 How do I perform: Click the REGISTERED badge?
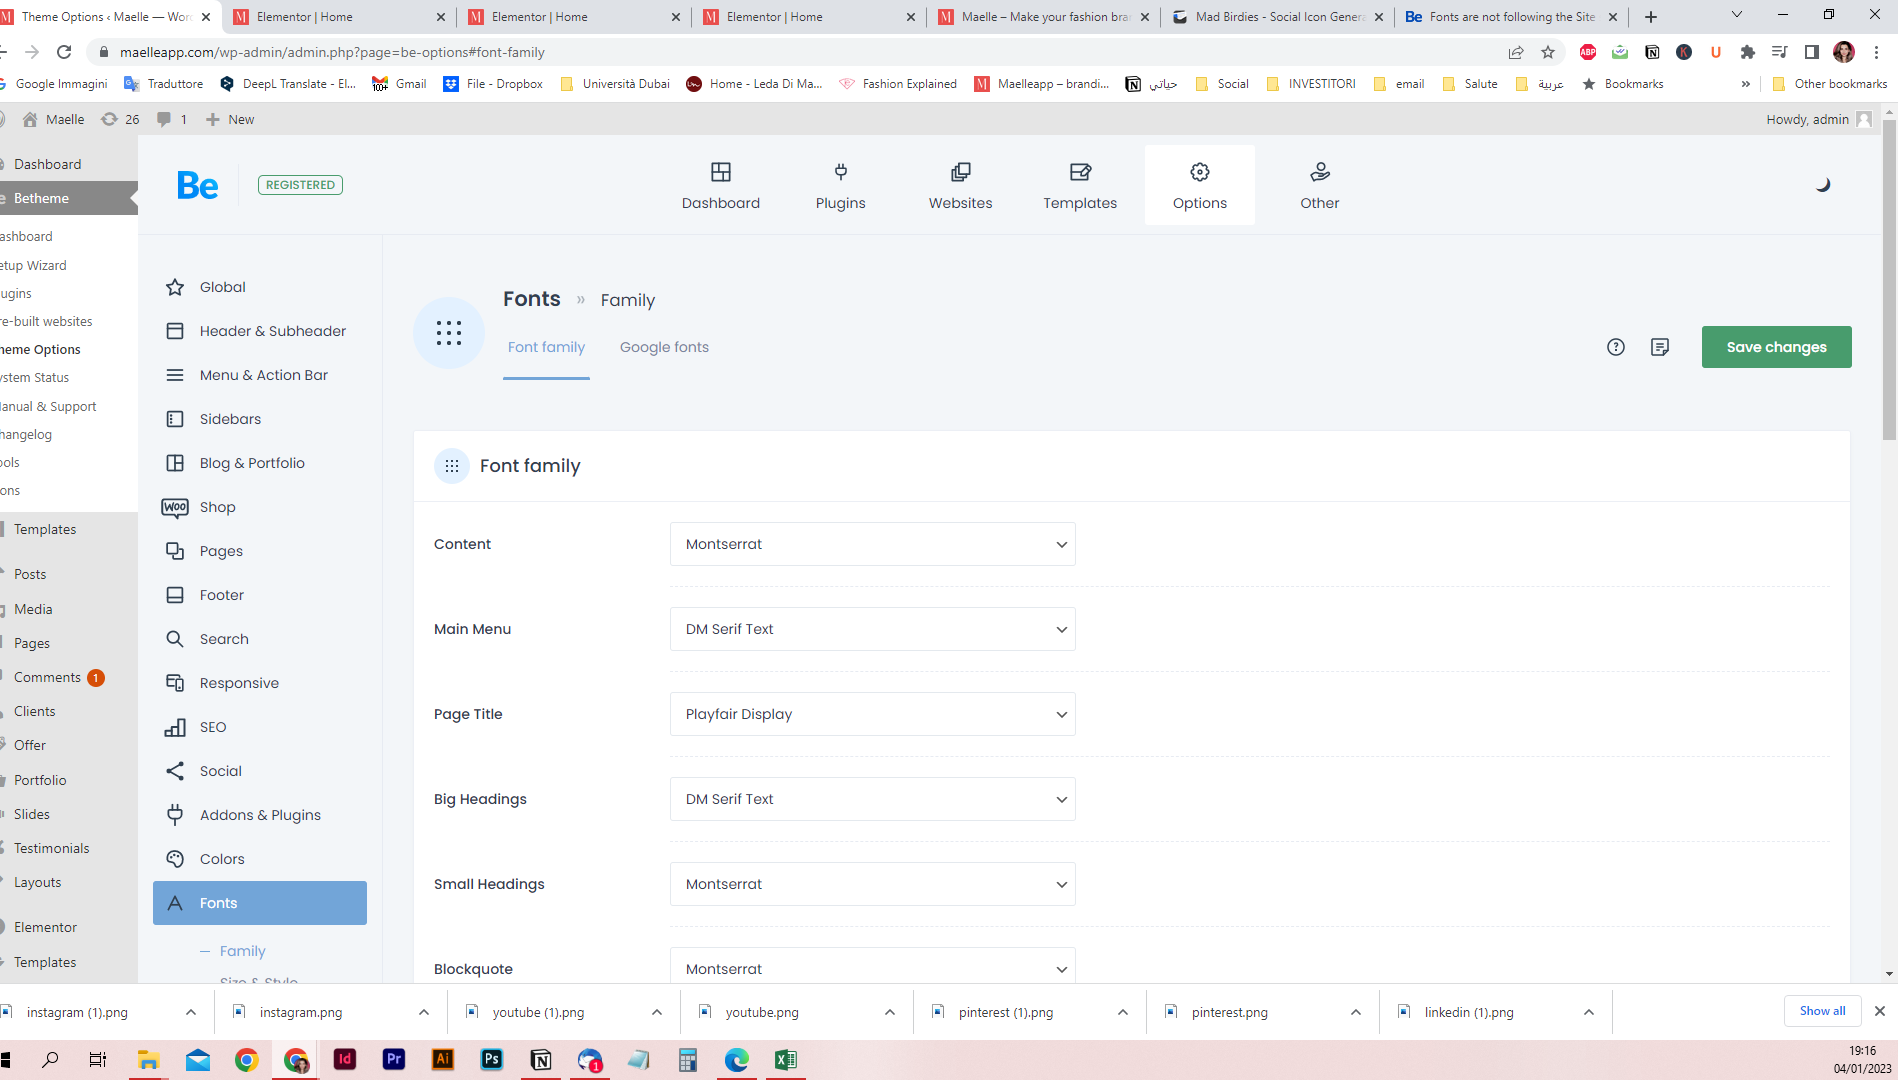click(x=300, y=185)
